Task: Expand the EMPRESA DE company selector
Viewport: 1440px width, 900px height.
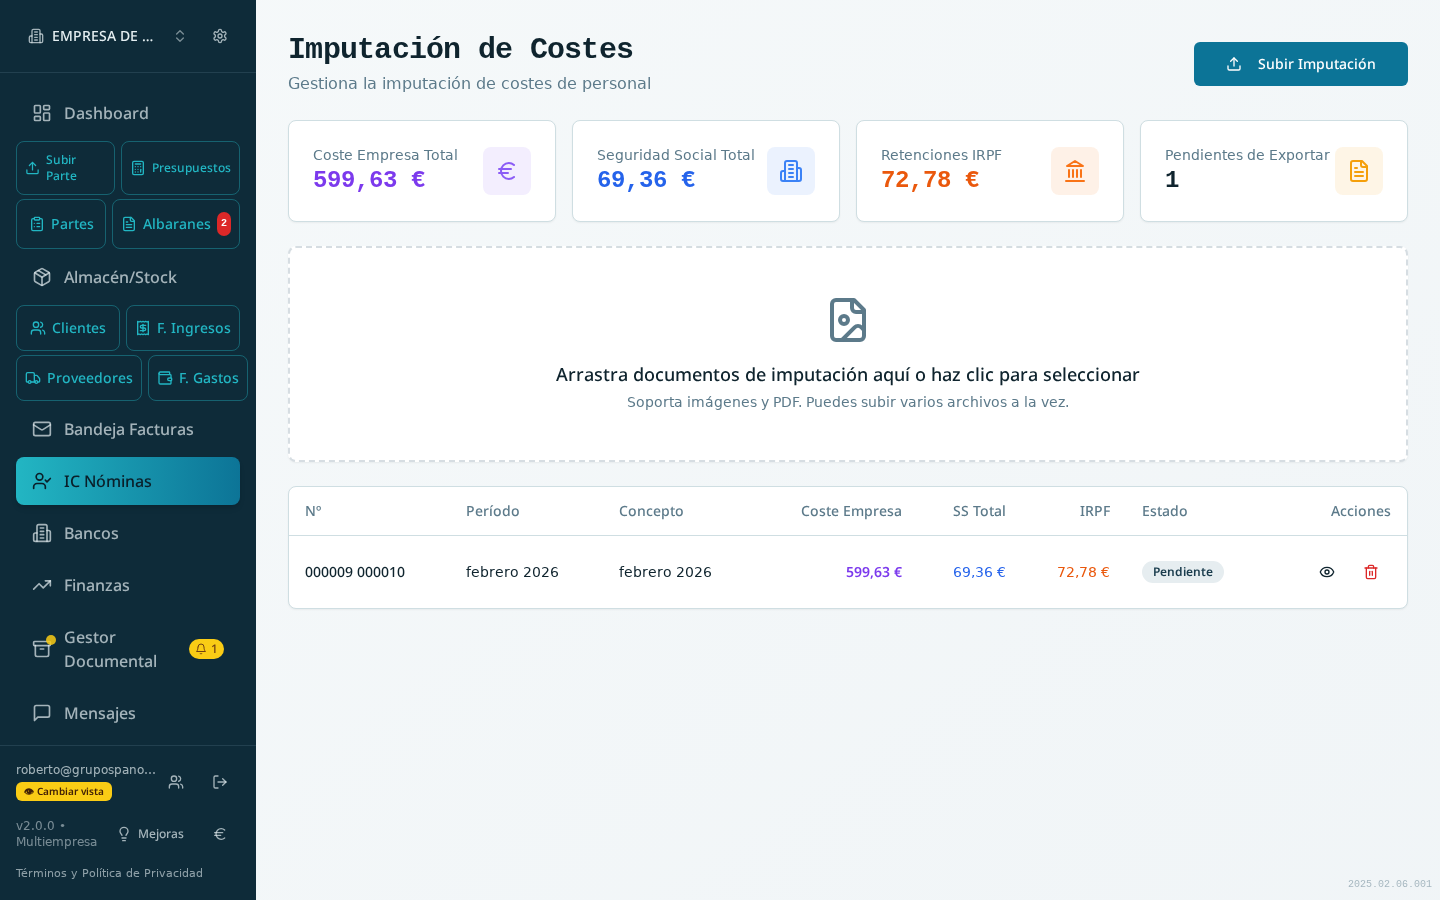Action: [108, 36]
